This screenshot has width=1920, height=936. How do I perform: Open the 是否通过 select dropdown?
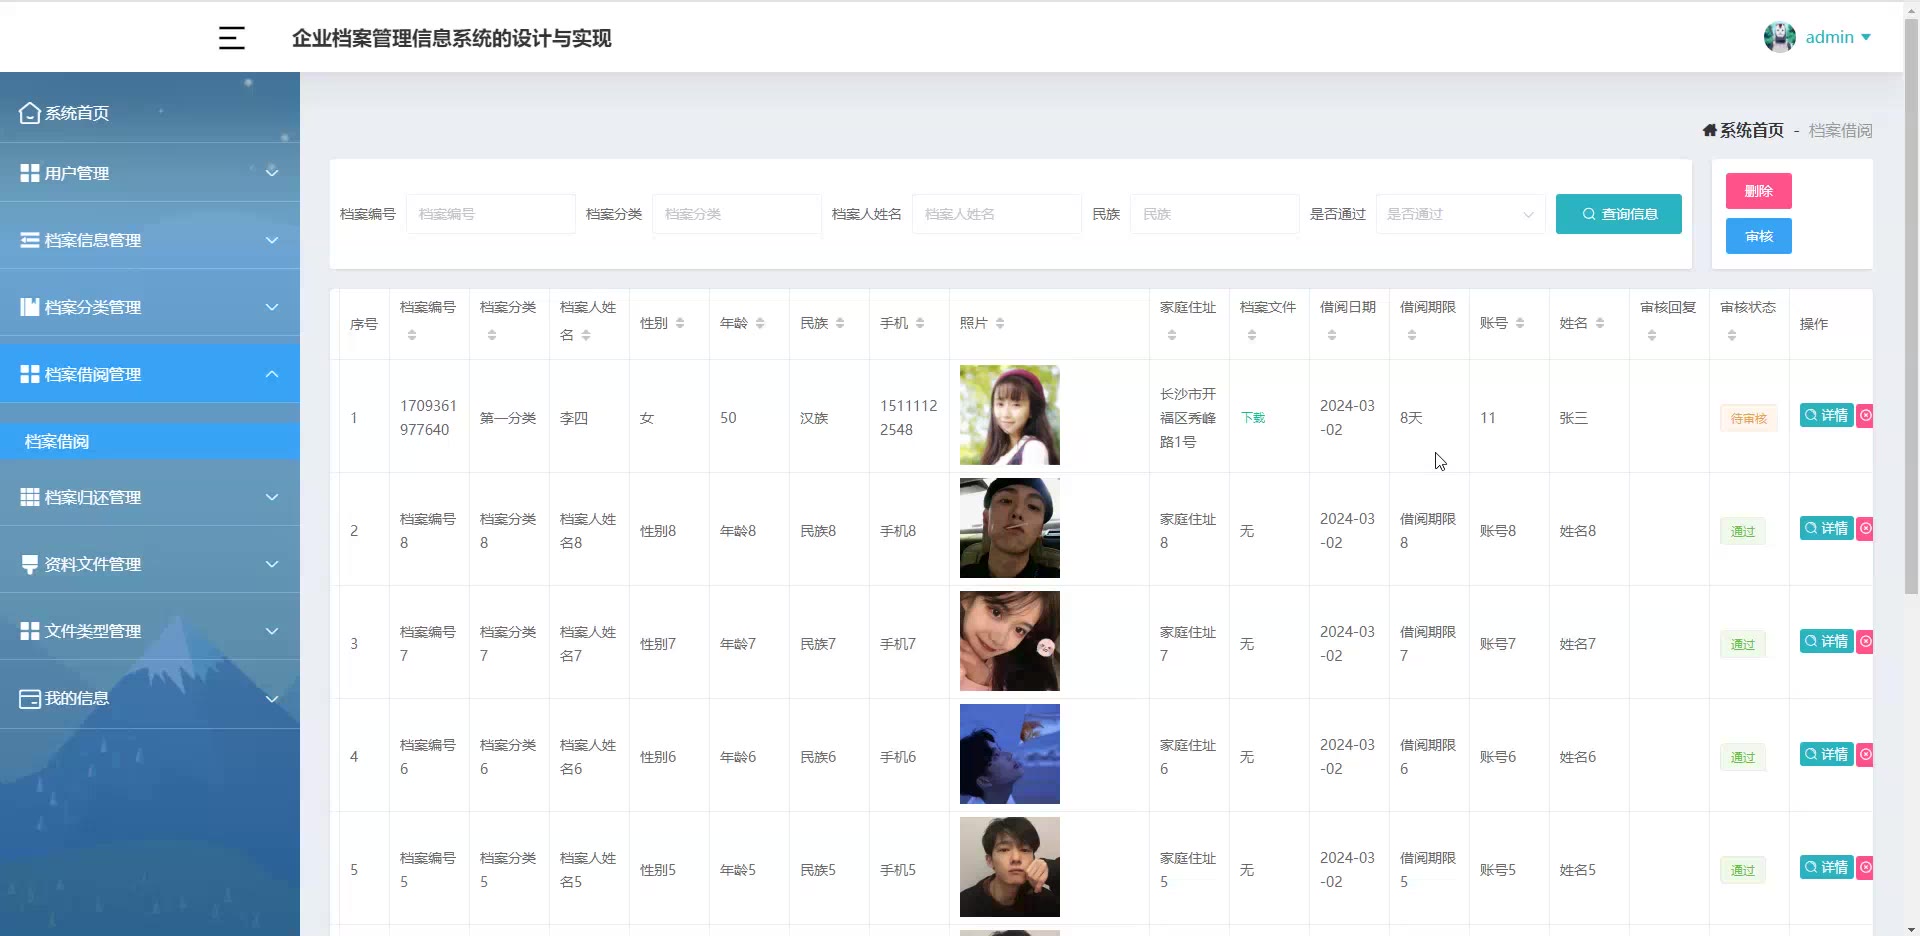click(1460, 214)
